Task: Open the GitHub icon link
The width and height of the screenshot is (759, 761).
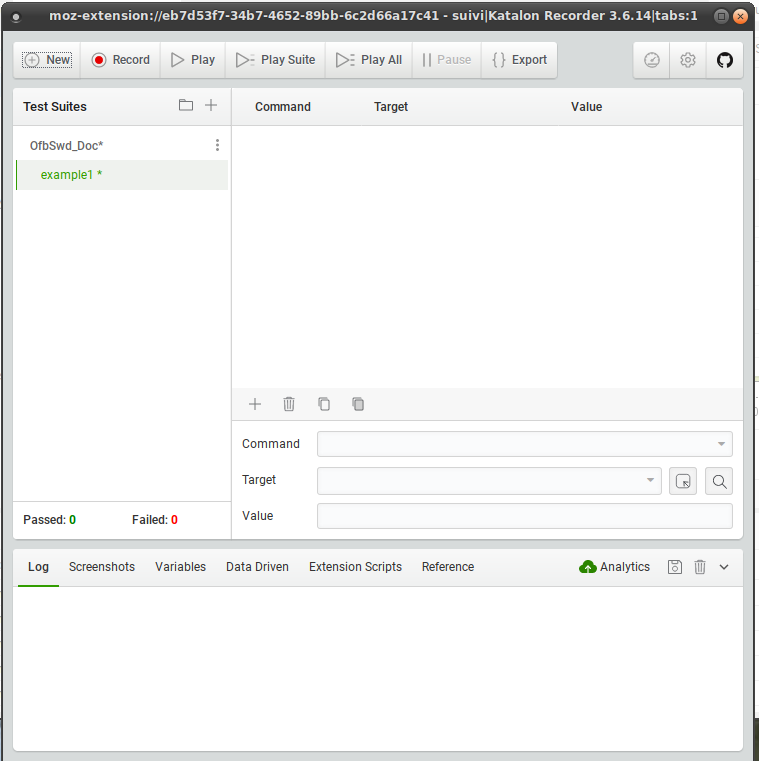Action: pos(725,60)
